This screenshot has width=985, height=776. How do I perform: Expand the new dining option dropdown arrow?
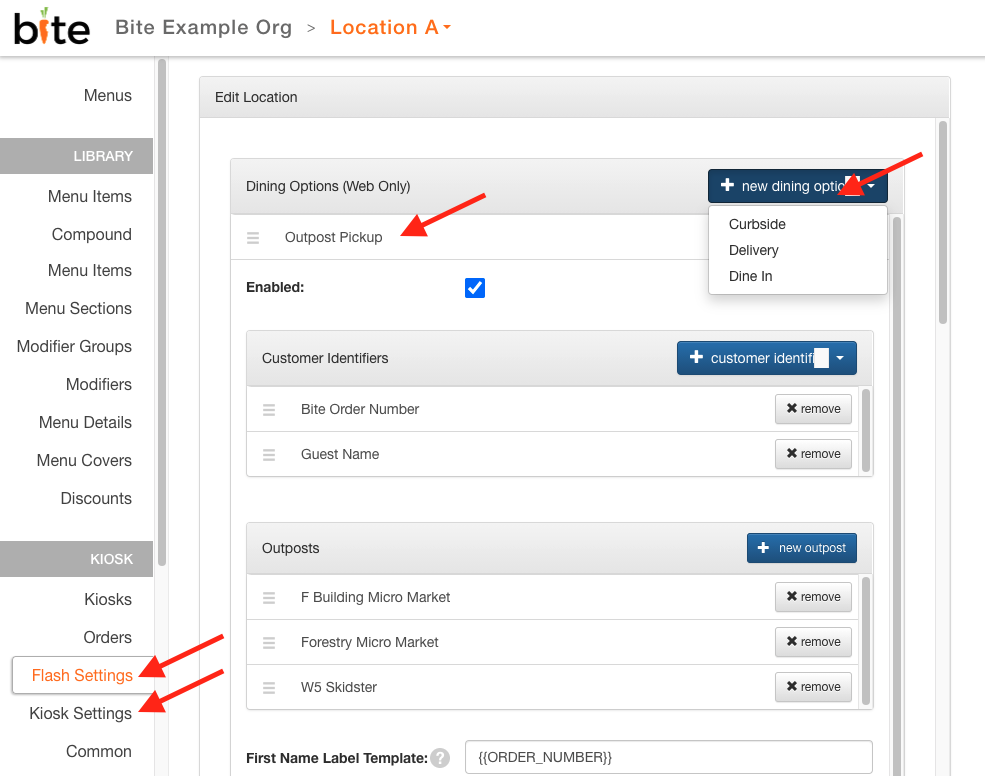(x=871, y=186)
